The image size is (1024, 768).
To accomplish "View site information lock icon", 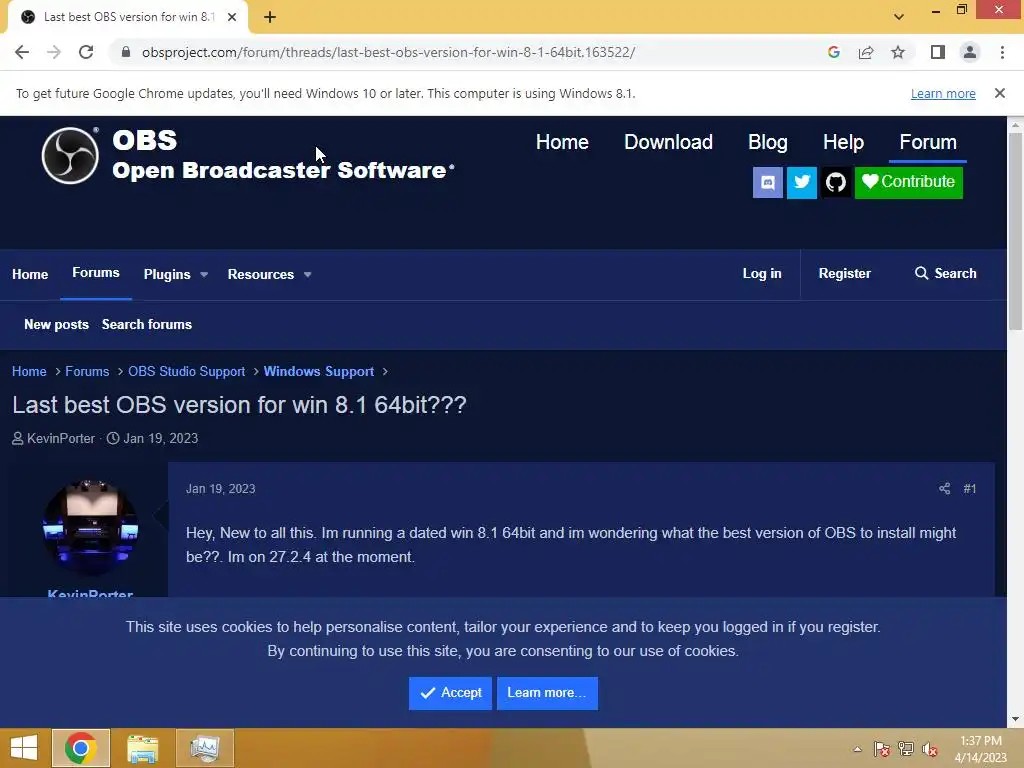I will click(x=126, y=52).
